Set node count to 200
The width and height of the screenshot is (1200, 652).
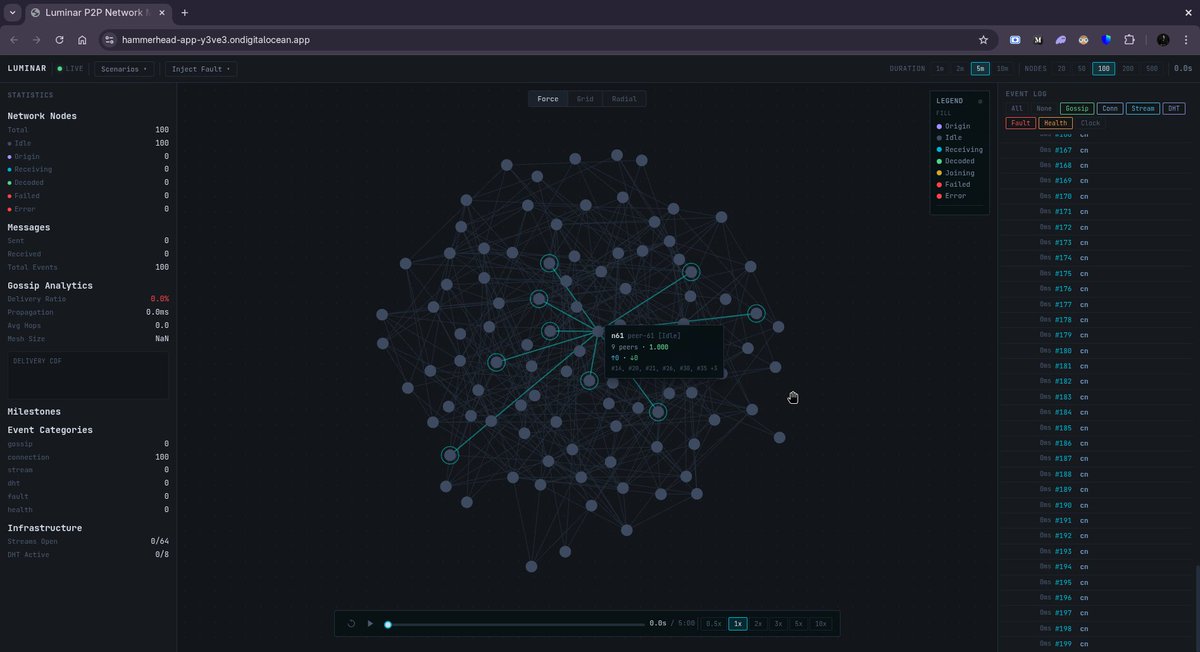[x=1127, y=69]
